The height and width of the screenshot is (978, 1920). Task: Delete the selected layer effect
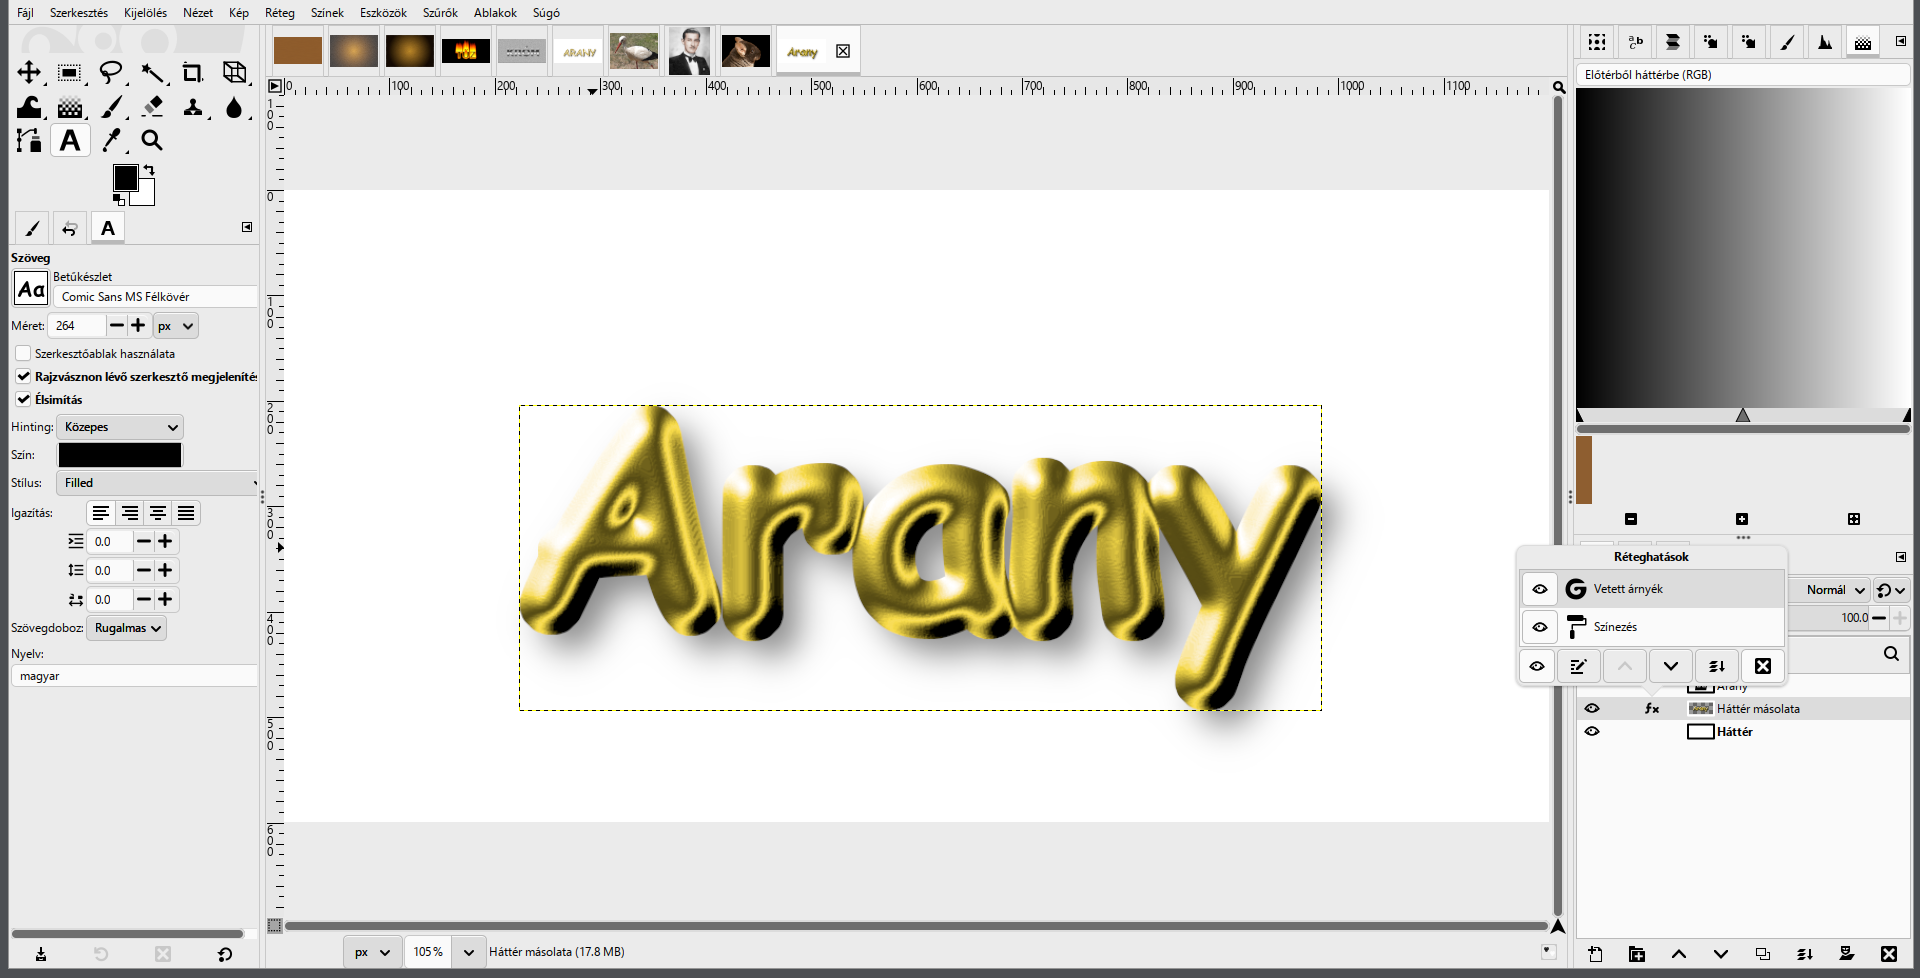coord(1763,666)
